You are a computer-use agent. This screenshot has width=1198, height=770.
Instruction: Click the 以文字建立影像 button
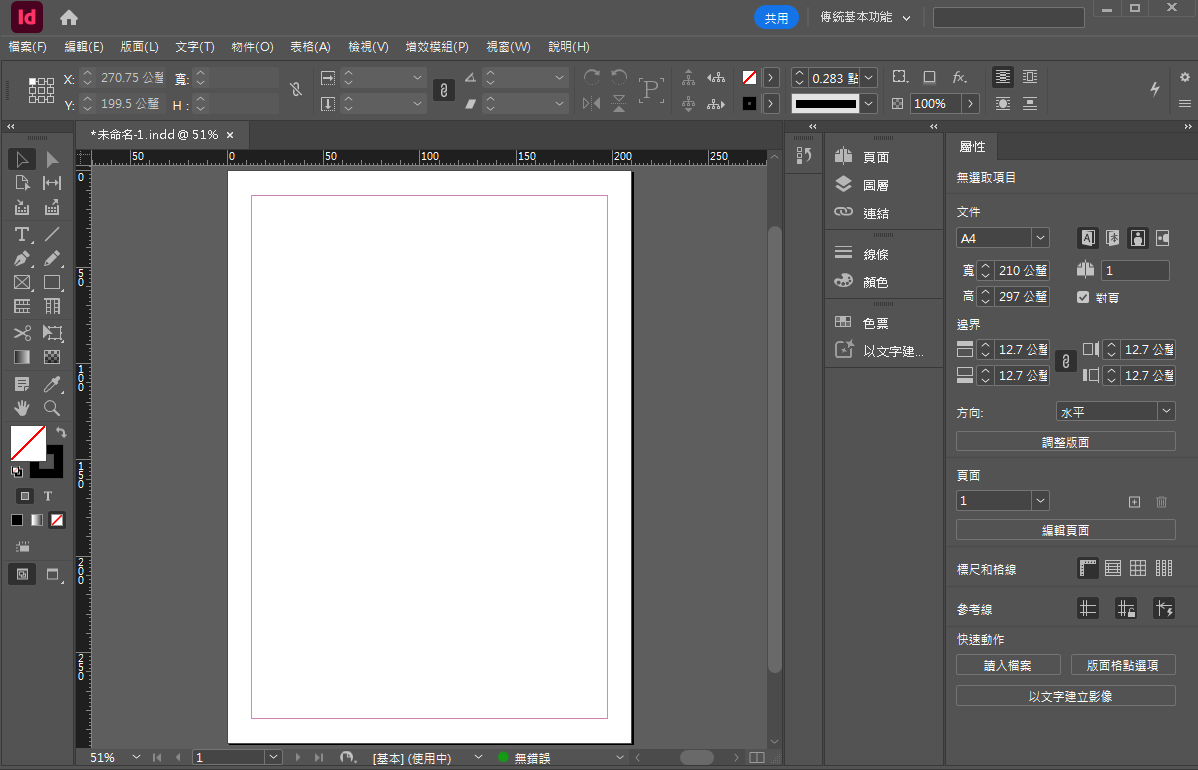pyautogui.click(x=1065, y=695)
